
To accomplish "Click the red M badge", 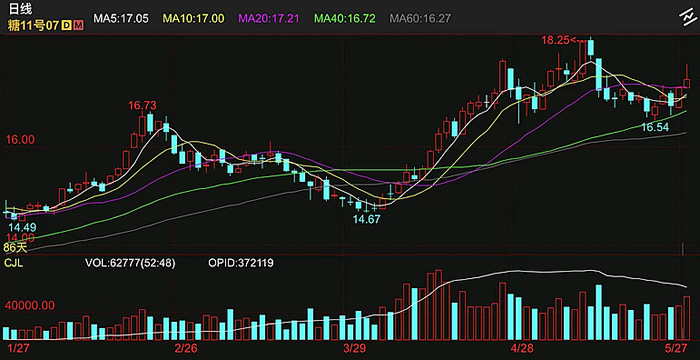I will point(78,25).
